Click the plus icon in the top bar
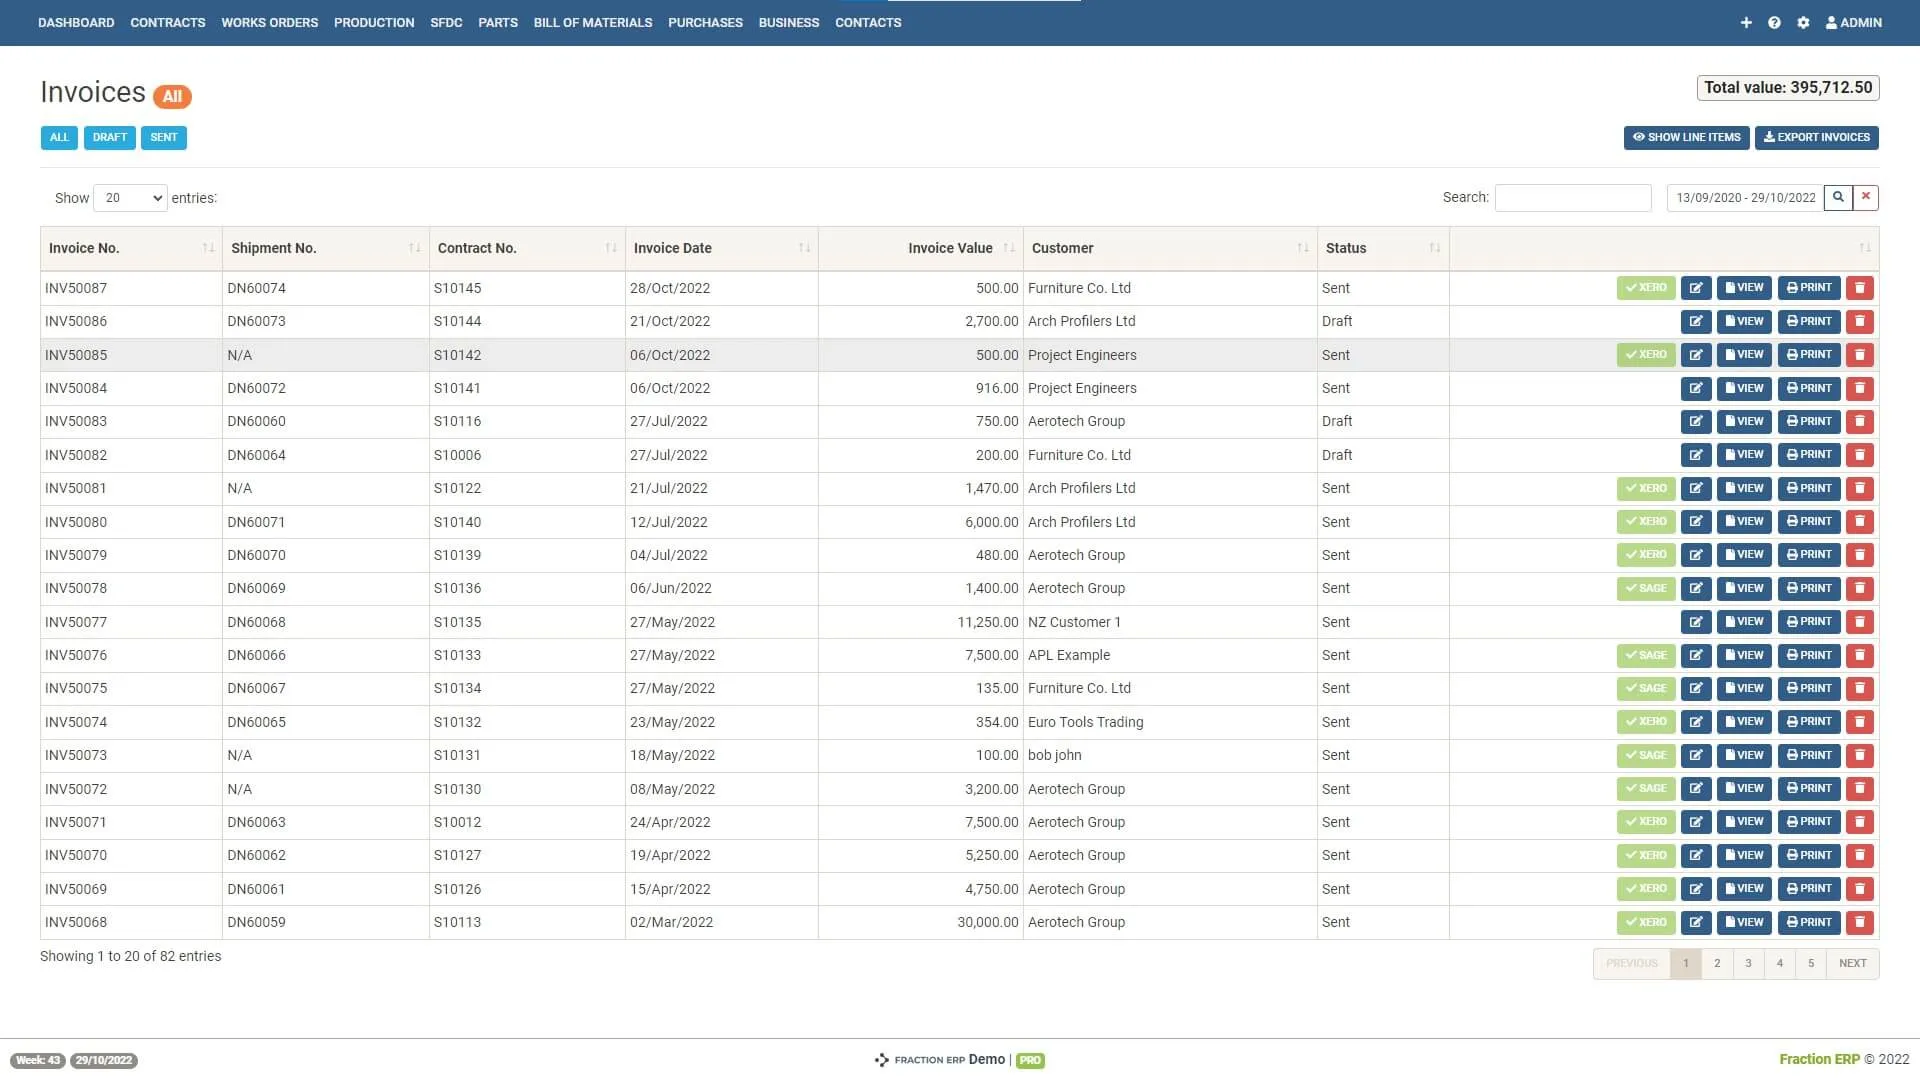 [x=1746, y=22]
